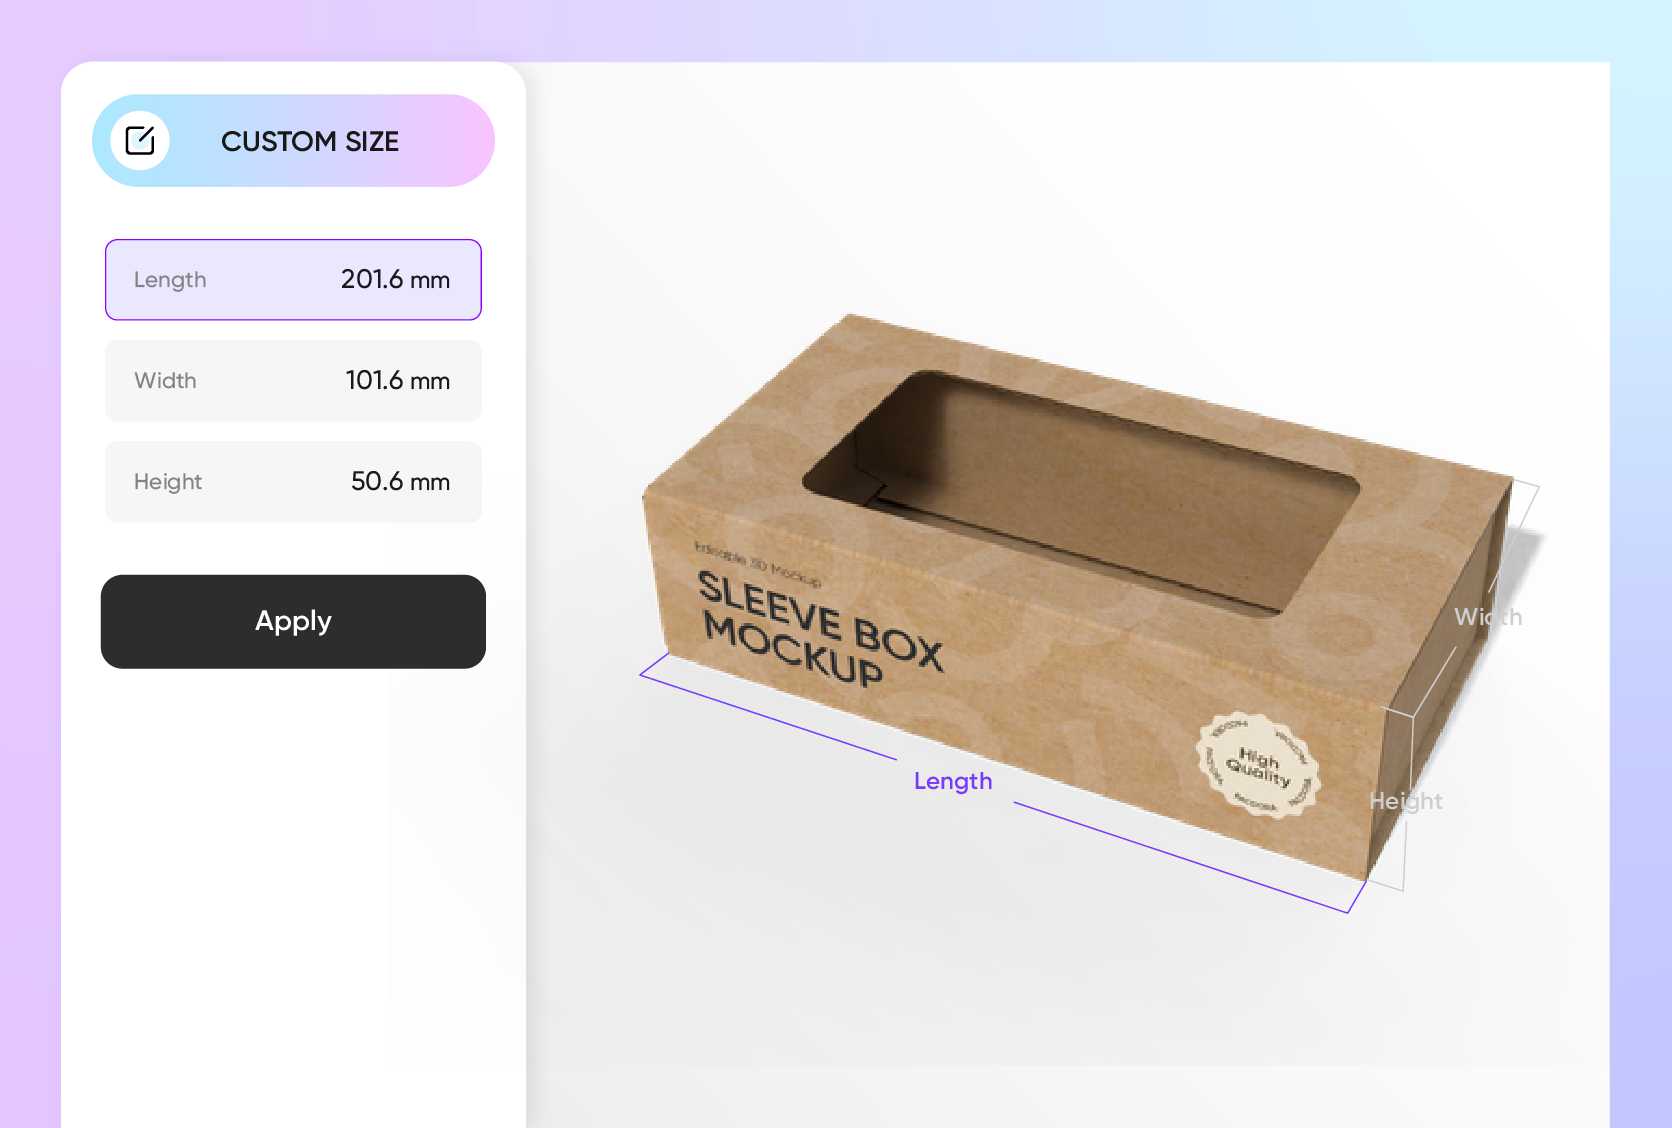Click the Height input showing 50.6 mm
This screenshot has height=1128, width=1672.
pyautogui.click(x=293, y=481)
